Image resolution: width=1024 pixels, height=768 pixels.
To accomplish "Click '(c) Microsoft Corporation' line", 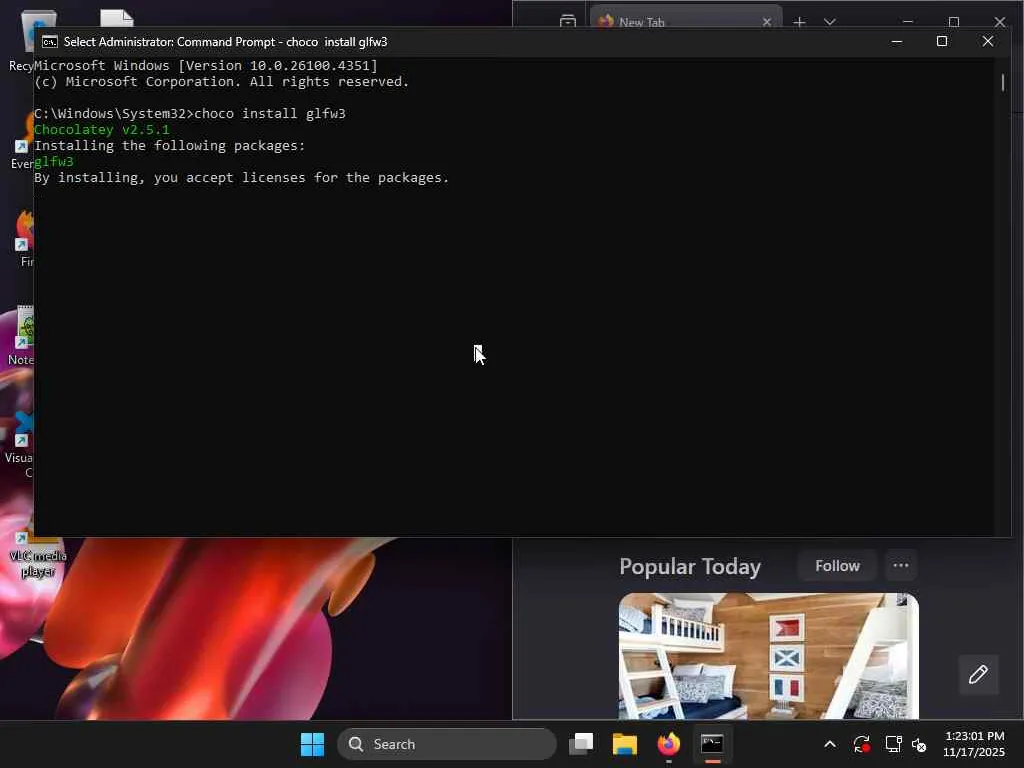I will pyautogui.click(x=221, y=82).
